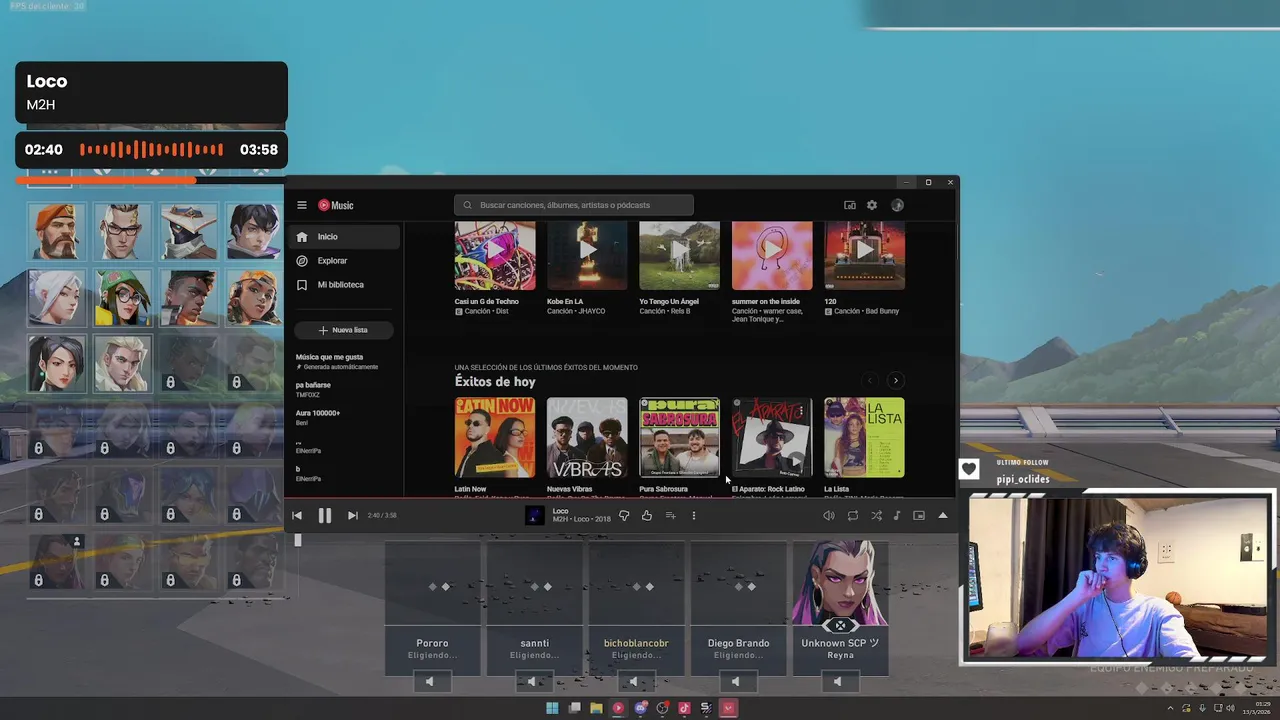Image resolution: width=1280 pixels, height=720 pixels.
Task: Click the Nueva lista button
Action: pyautogui.click(x=343, y=330)
